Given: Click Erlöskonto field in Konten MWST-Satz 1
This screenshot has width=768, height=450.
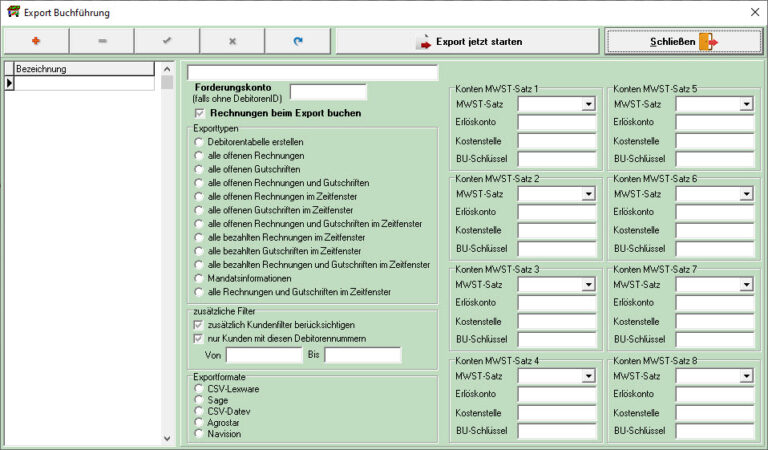Looking at the screenshot, I should click(557, 122).
